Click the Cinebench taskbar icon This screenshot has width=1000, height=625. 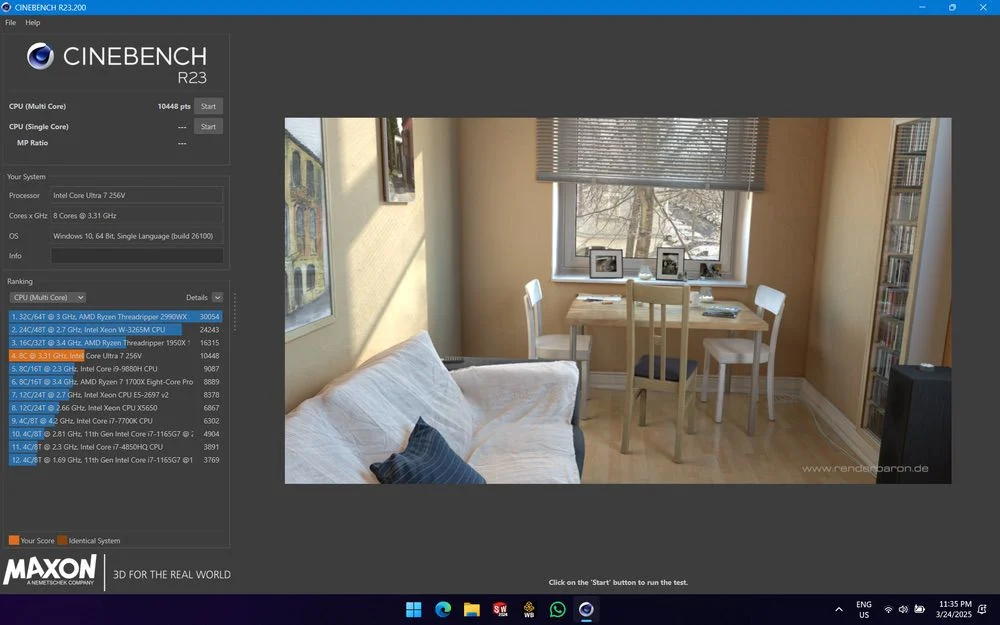[586, 610]
